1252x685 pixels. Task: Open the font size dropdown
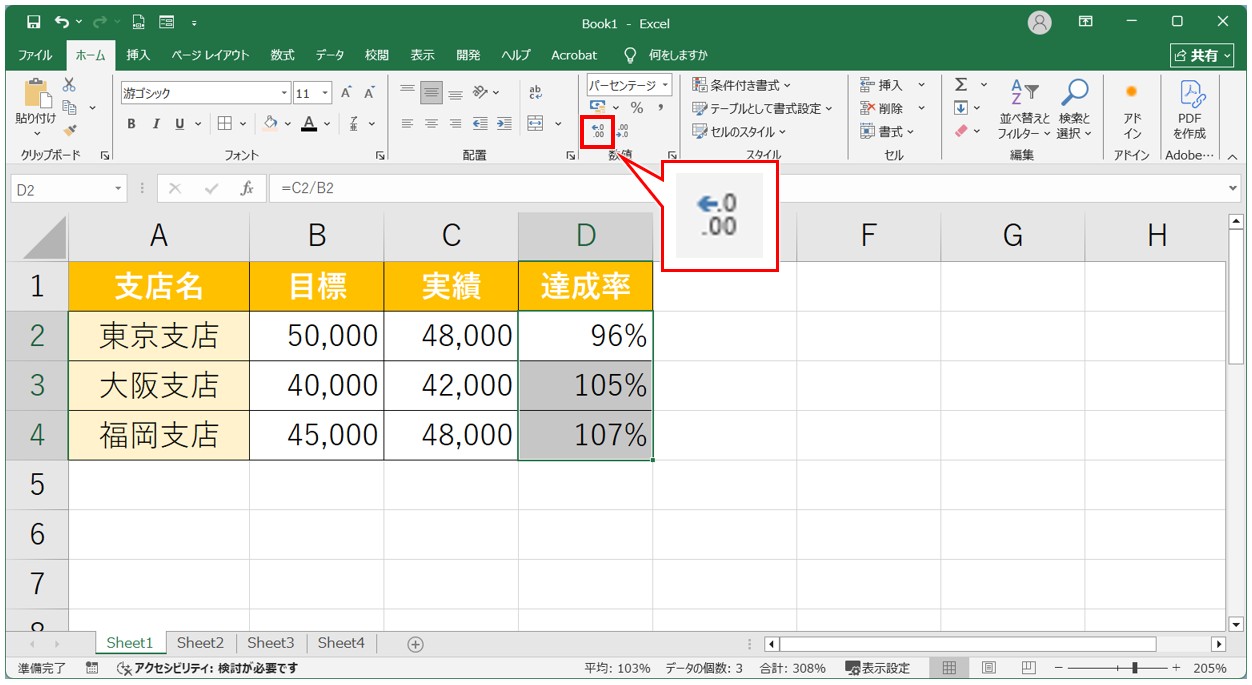(x=326, y=93)
